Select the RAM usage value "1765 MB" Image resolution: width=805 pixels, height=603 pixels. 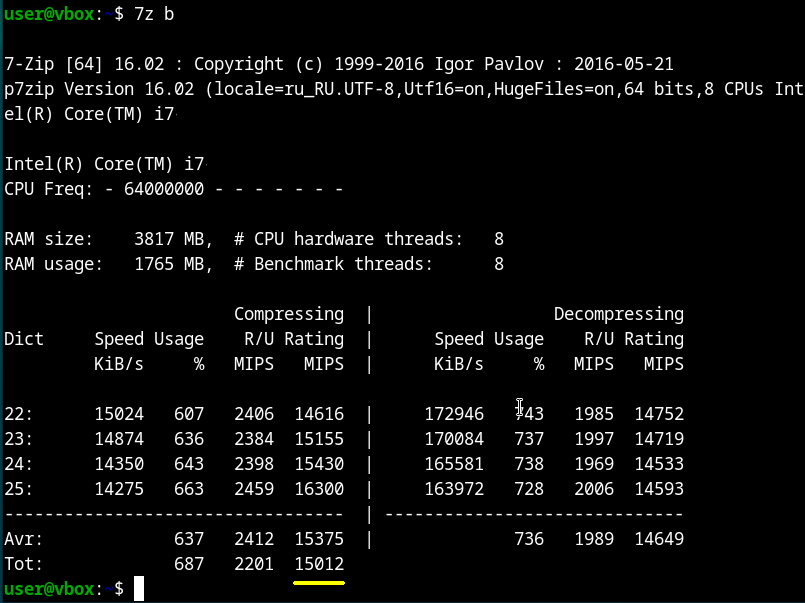[x=169, y=264]
